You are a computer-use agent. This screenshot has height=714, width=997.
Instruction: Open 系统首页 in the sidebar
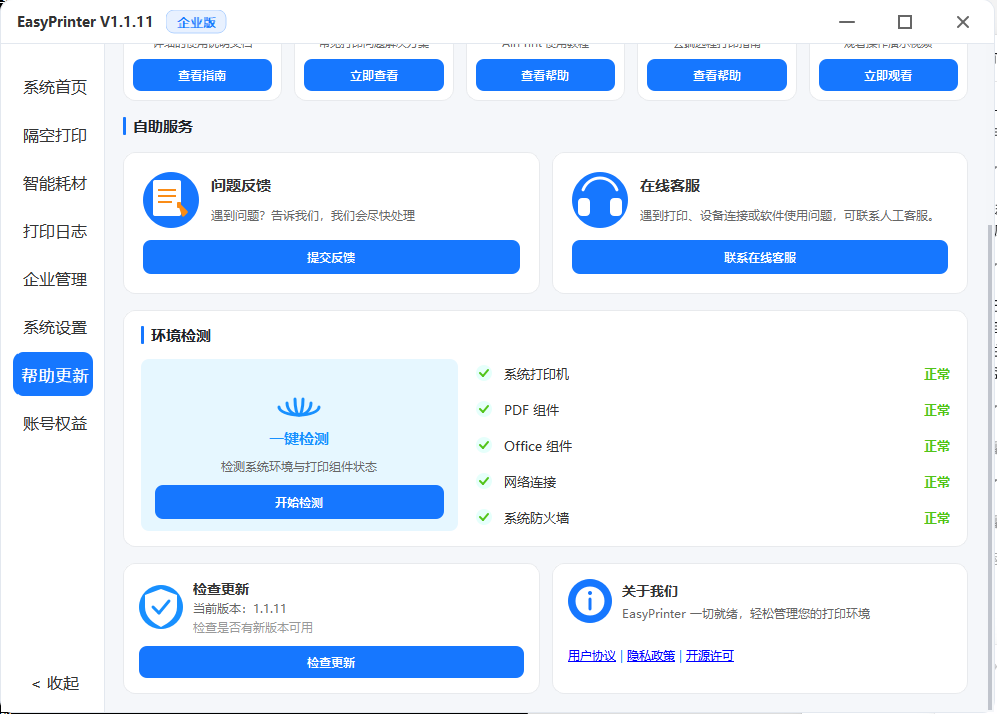[55, 87]
